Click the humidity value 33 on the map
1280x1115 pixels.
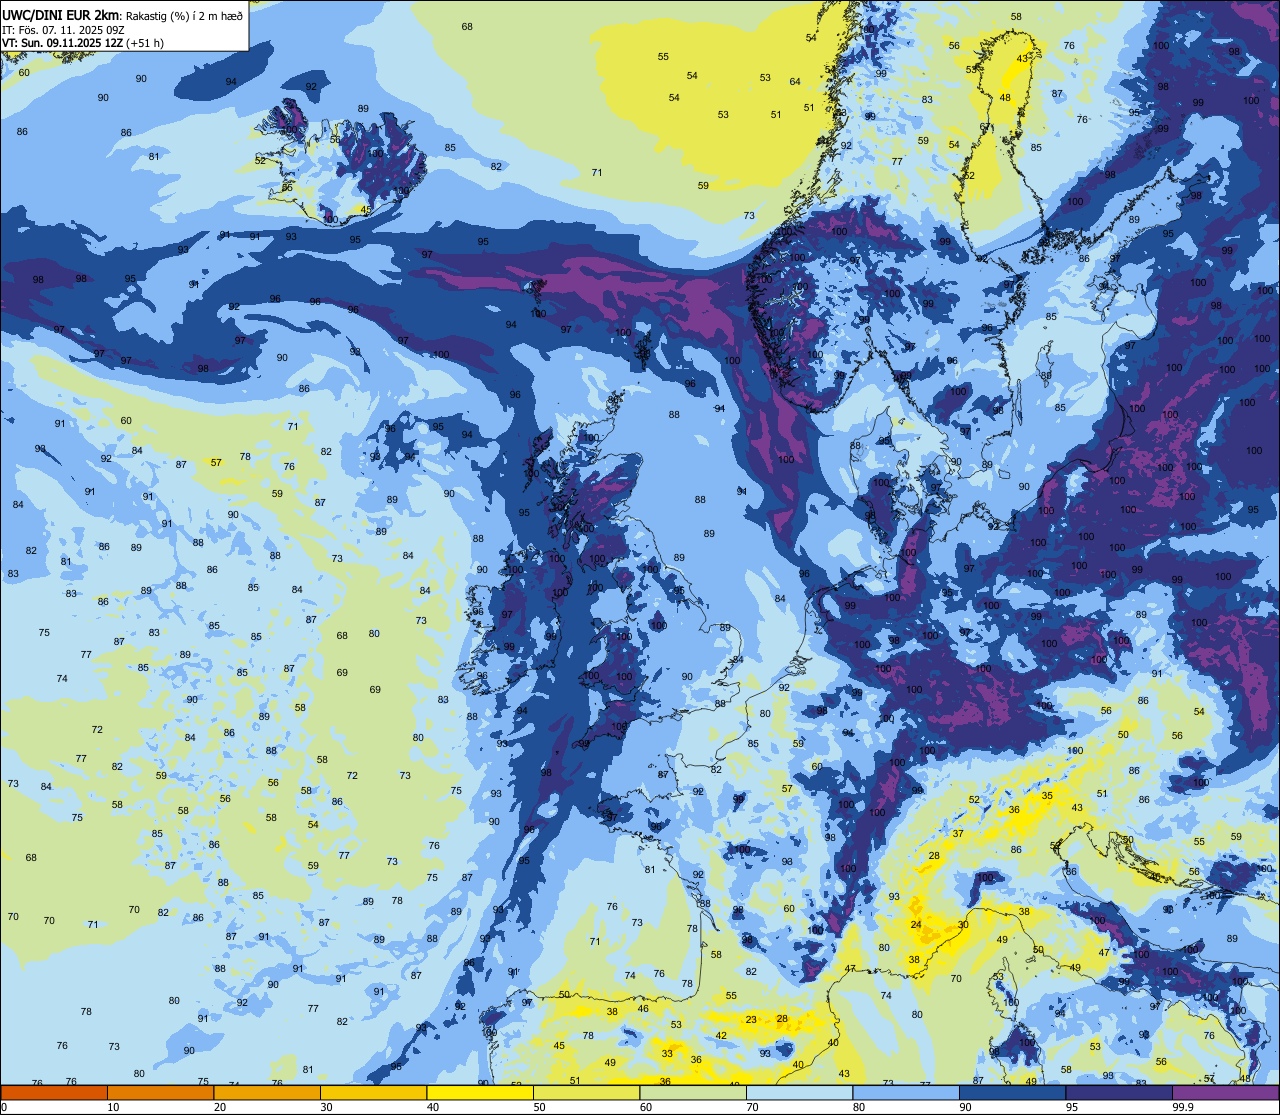(667, 1053)
